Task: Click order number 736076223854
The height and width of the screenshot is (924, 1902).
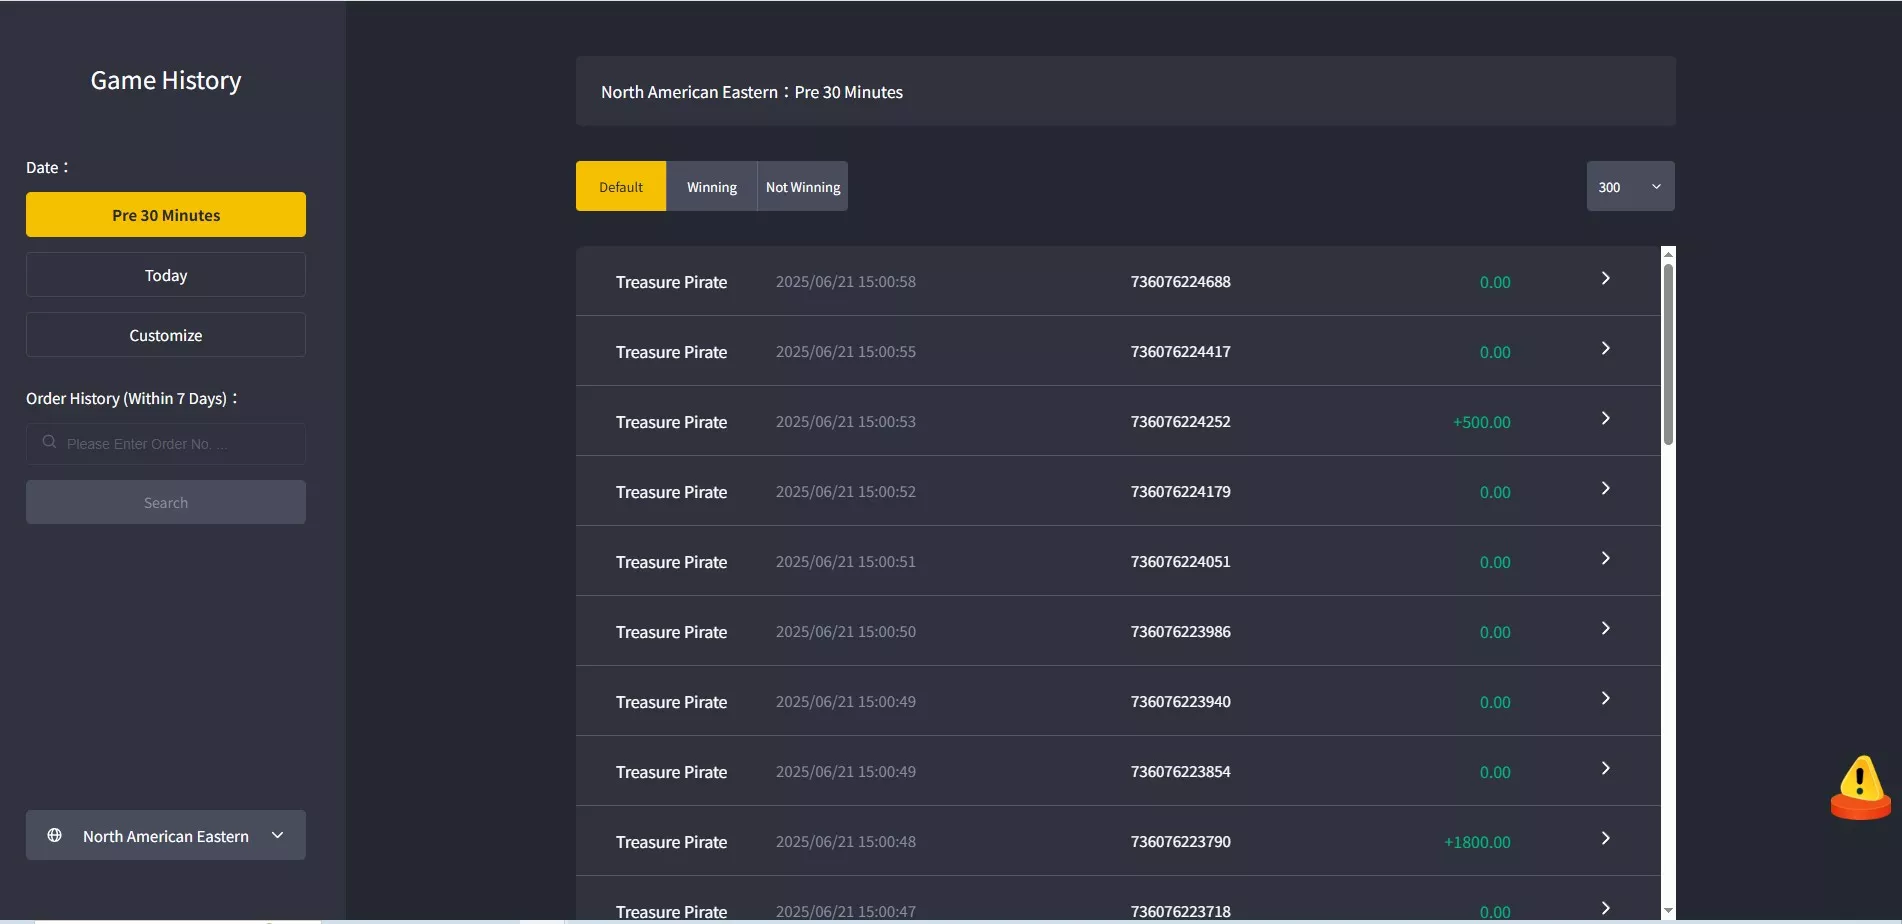Action: point(1181,772)
